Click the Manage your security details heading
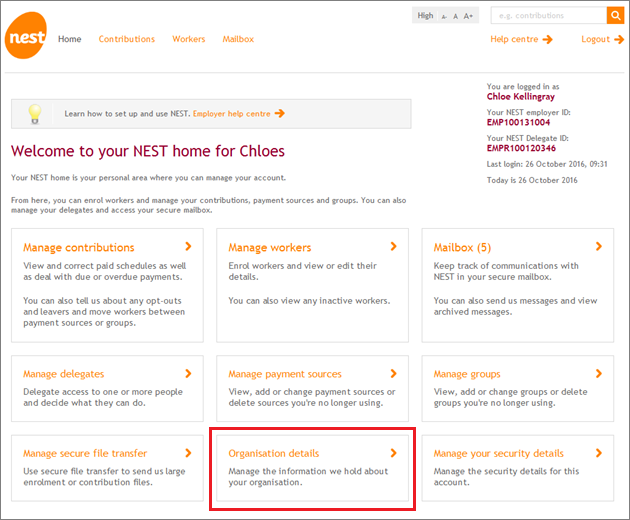This screenshot has height=520, width=630. click(x=499, y=453)
